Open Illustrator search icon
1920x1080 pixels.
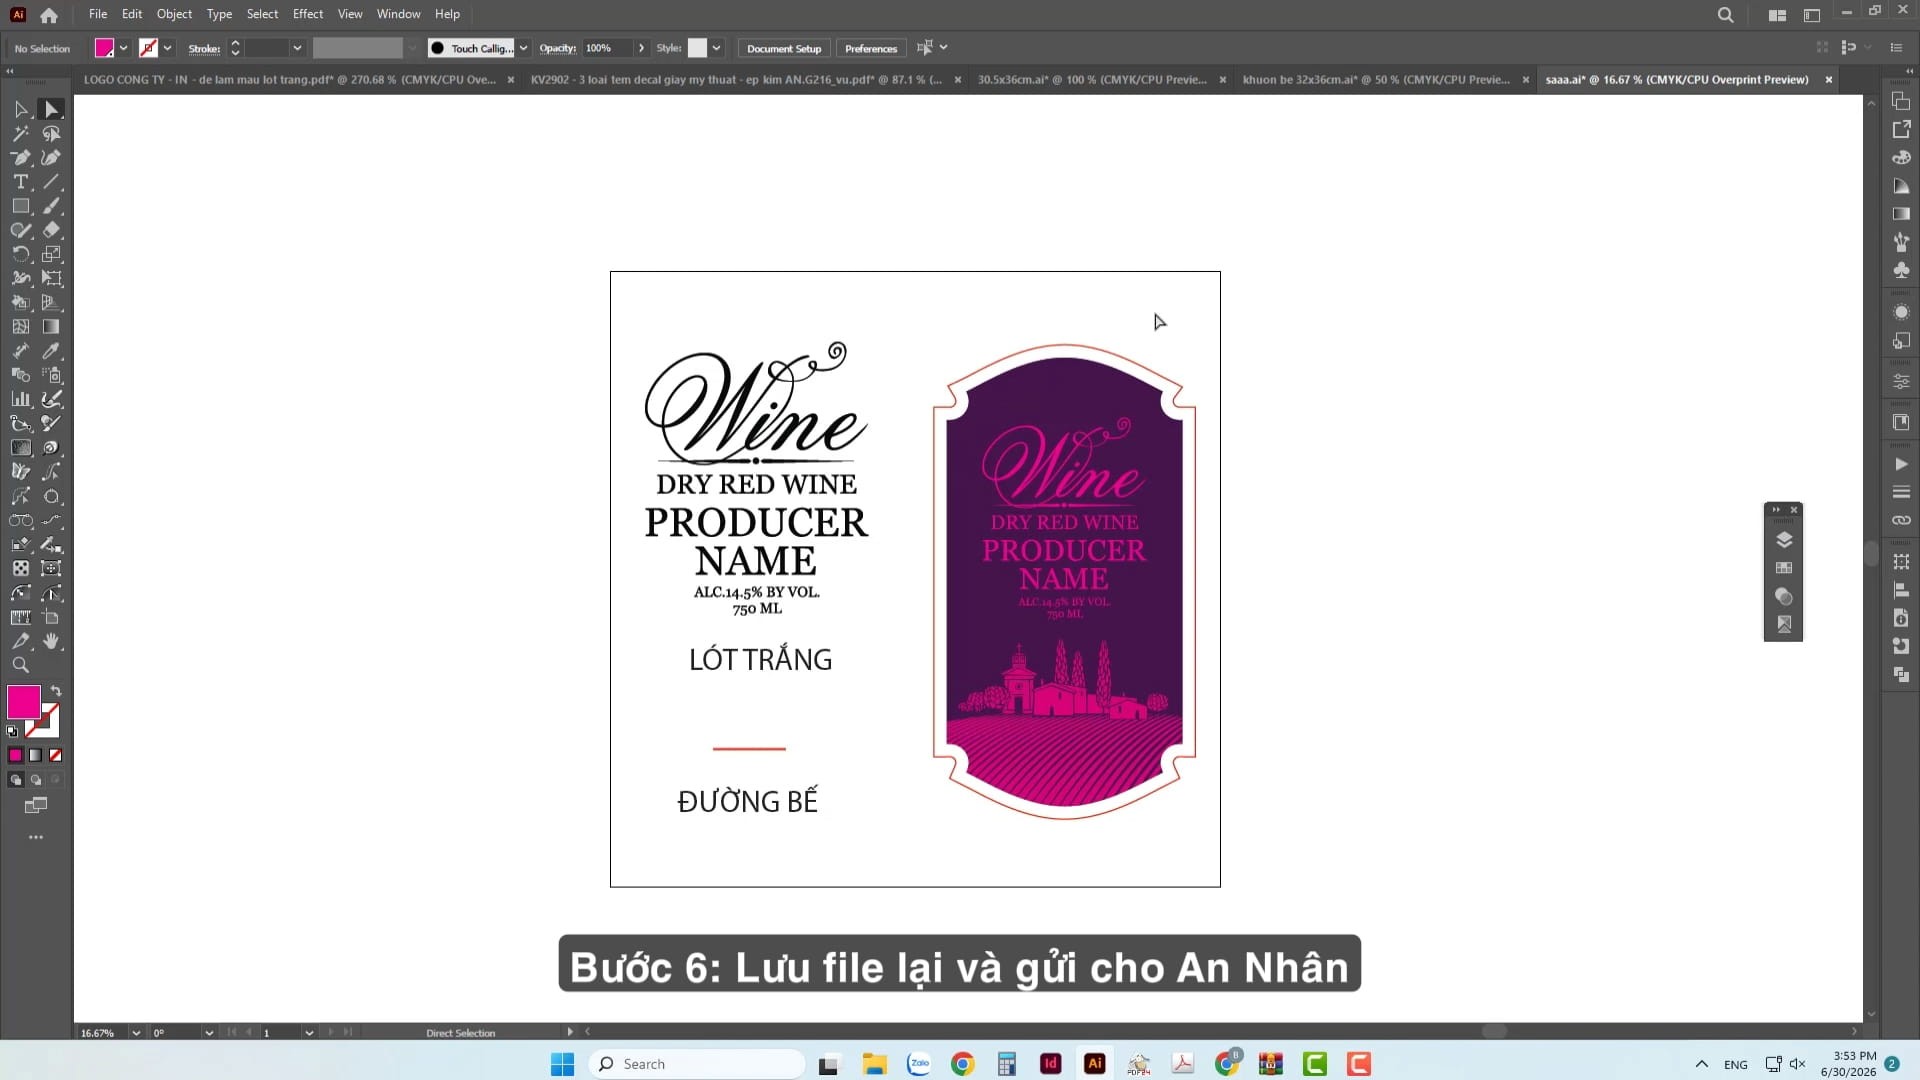(x=1725, y=15)
